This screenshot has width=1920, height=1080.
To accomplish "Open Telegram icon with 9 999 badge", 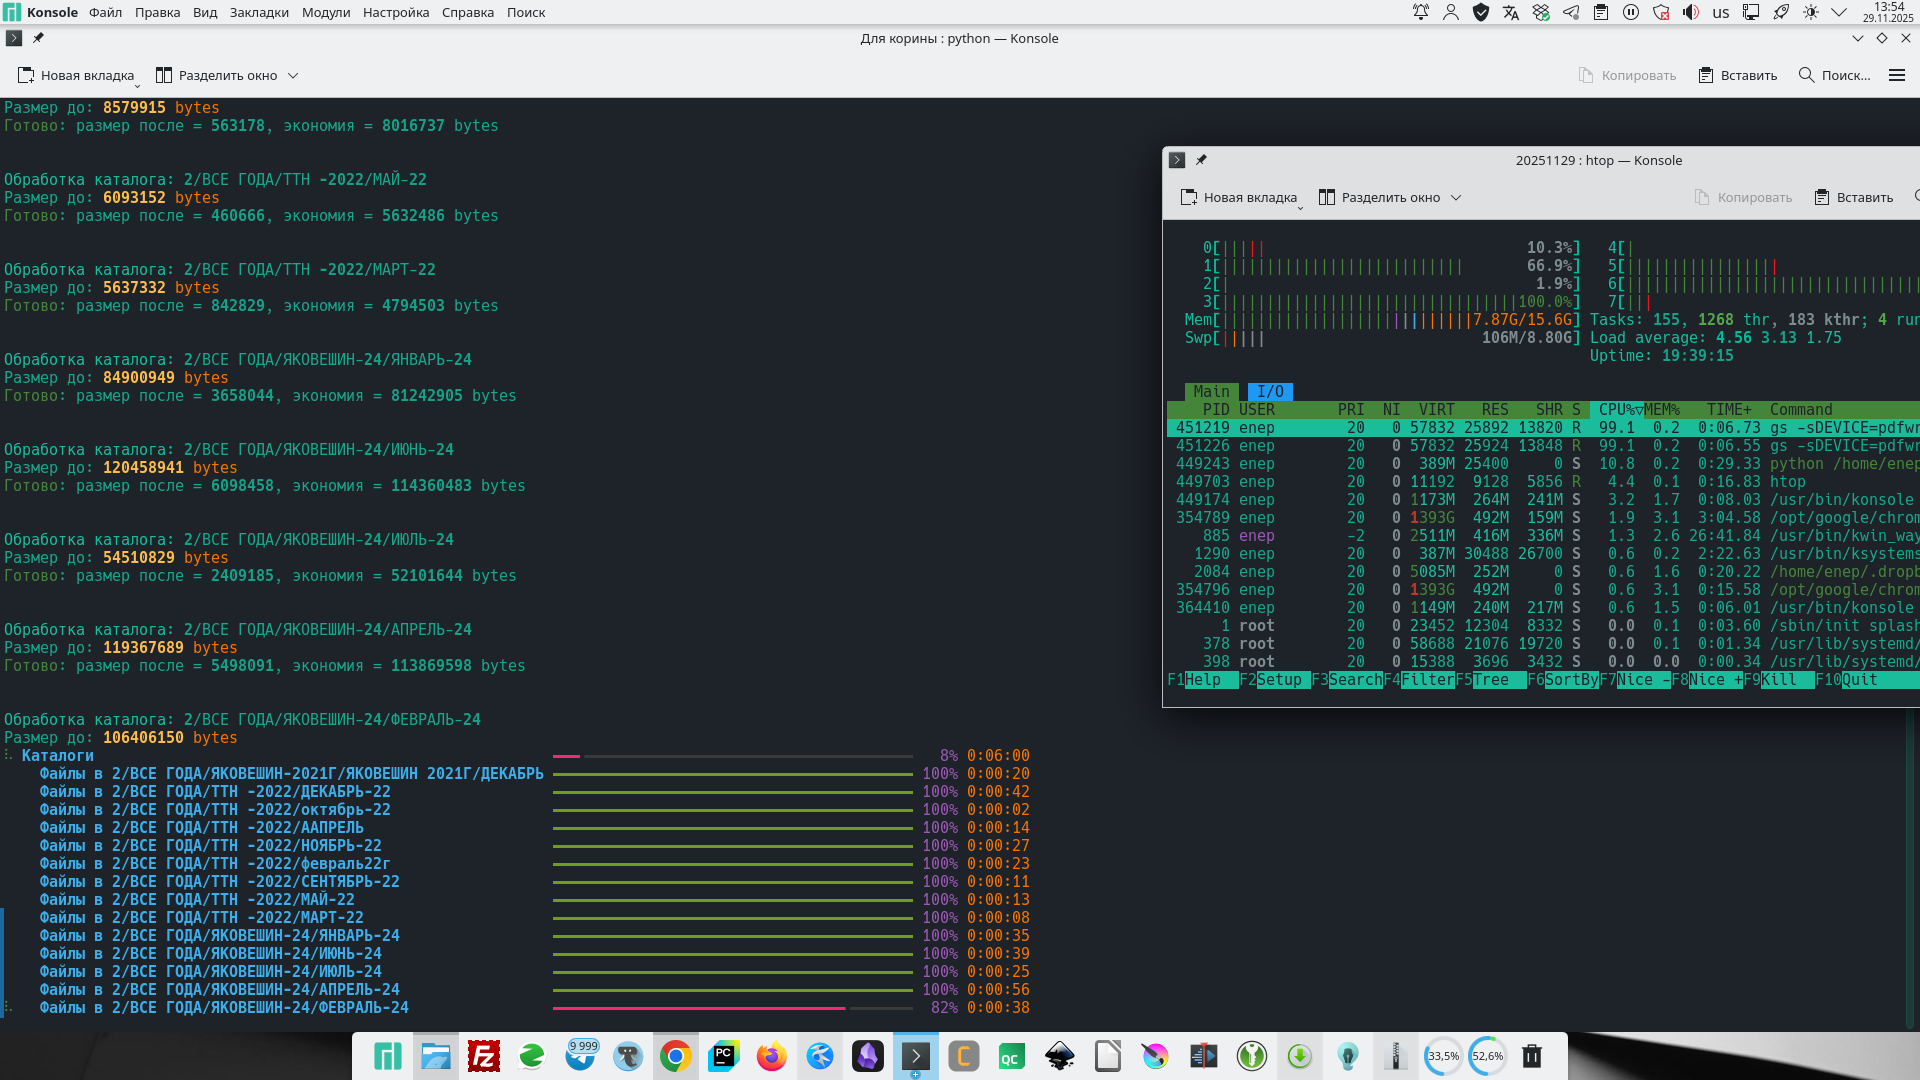I will click(580, 1056).
